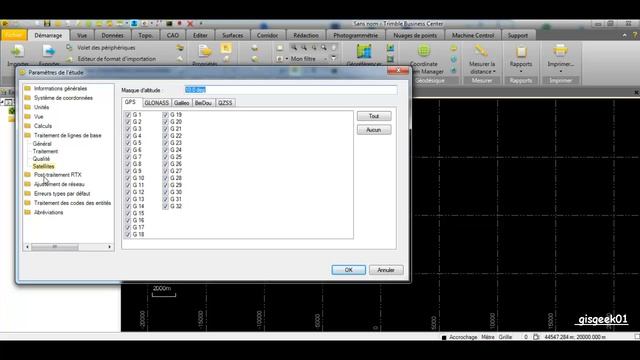The height and width of the screenshot is (360, 640).
Task: Select Abréviations in settings tree
Action: pyautogui.click(x=48, y=212)
